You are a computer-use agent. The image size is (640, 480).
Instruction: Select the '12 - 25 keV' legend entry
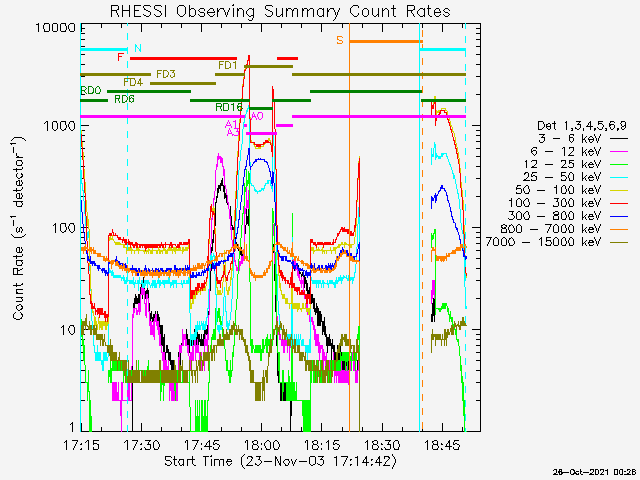pyautogui.click(x=576, y=164)
